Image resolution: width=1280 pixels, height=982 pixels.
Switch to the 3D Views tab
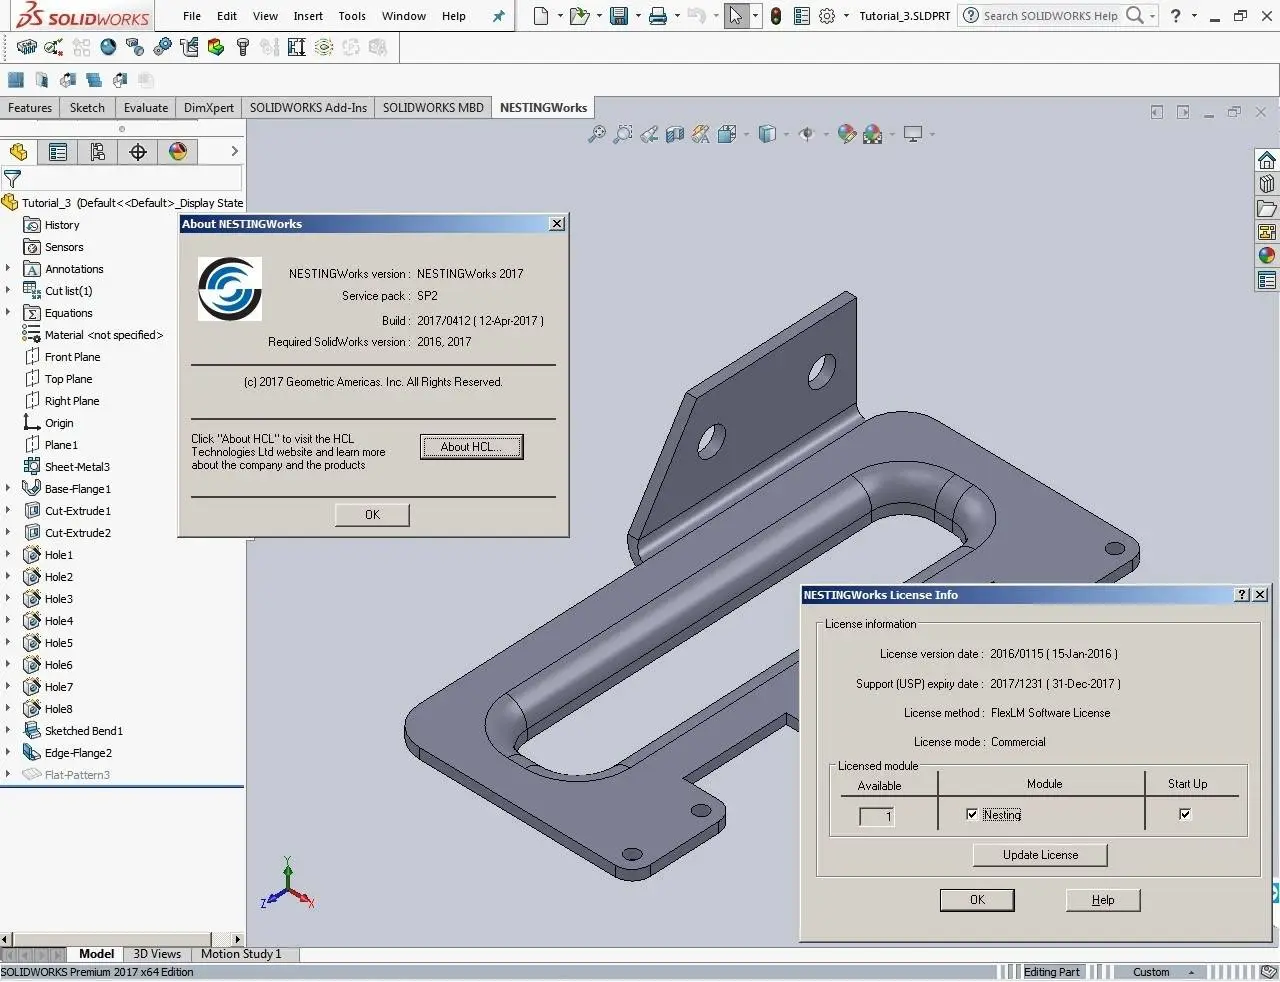(157, 954)
